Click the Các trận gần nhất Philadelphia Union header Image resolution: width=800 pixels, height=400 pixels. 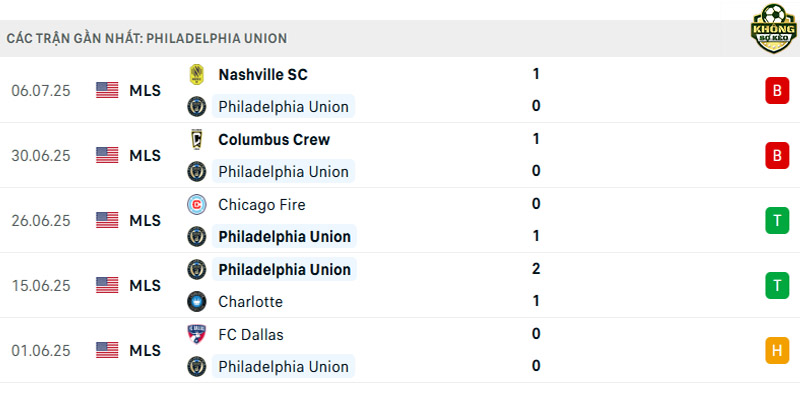(147, 38)
